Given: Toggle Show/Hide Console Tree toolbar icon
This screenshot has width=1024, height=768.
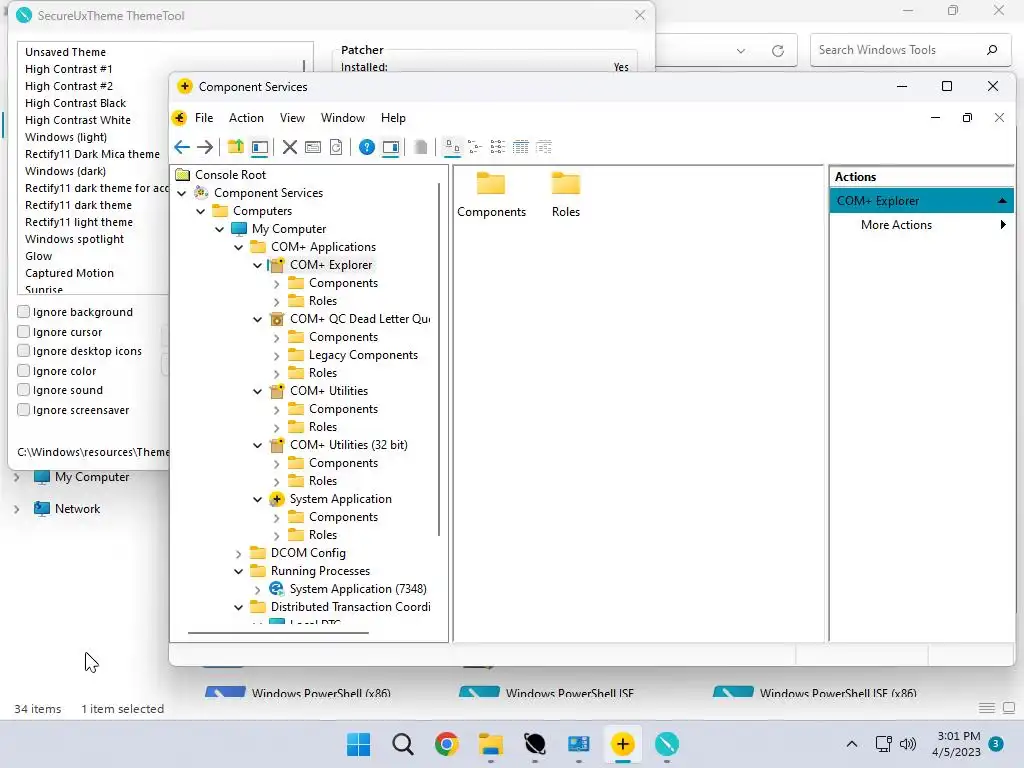Looking at the screenshot, I should click(x=260, y=147).
